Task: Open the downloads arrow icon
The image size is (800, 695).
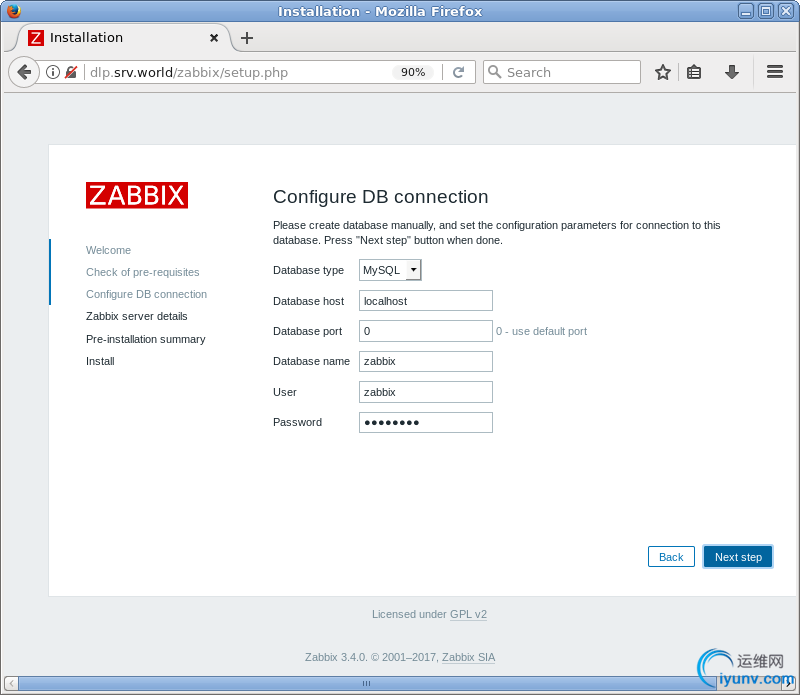Action: 732,72
